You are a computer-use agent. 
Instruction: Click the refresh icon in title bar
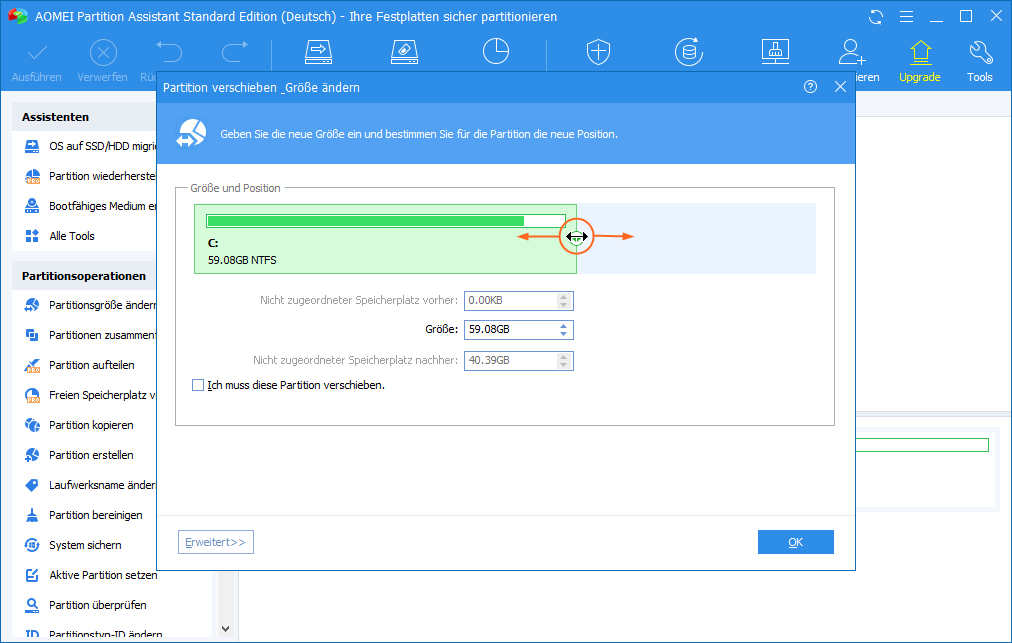[876, 17]
